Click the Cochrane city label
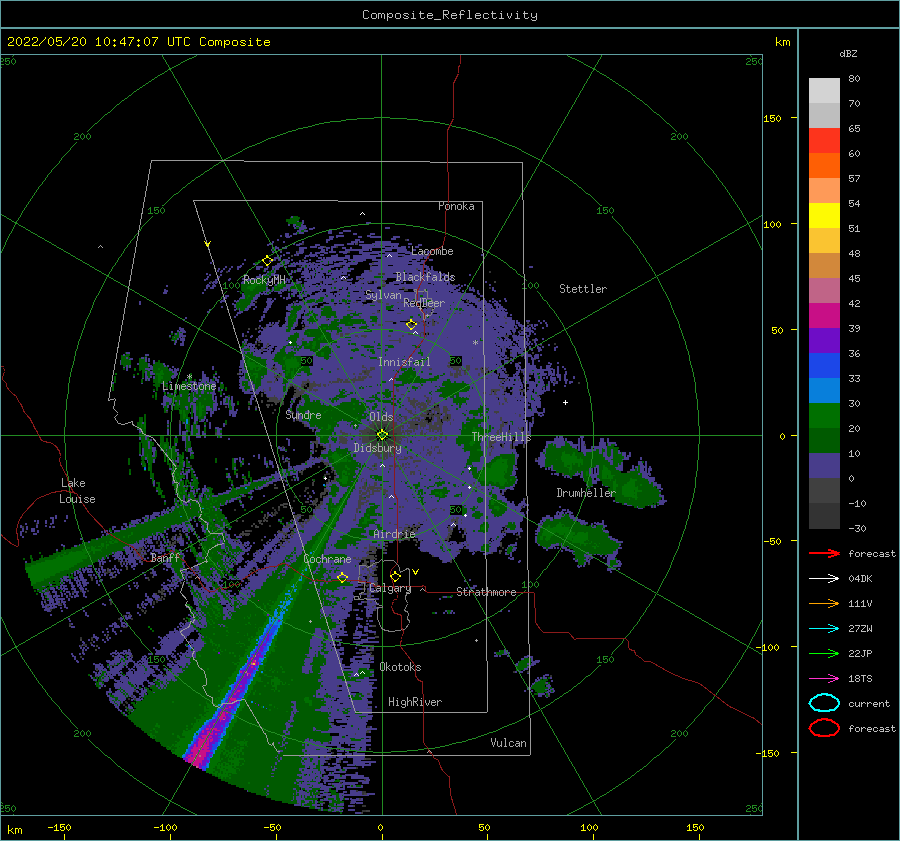The height and width of the screenshot is (841, 900). coord(327,559)
